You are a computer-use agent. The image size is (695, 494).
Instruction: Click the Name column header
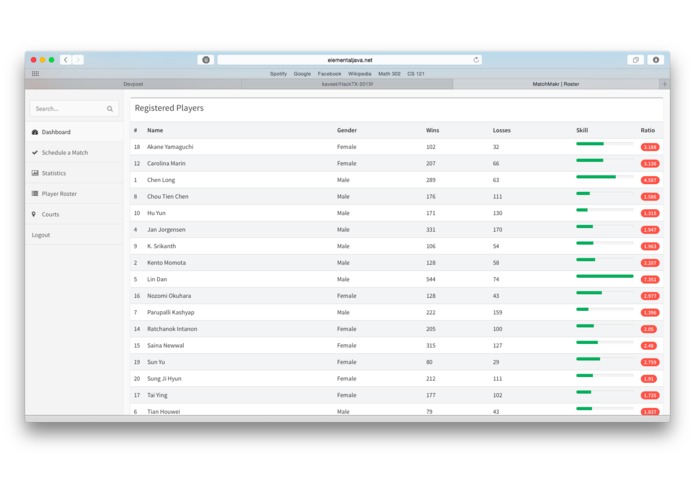155,130
